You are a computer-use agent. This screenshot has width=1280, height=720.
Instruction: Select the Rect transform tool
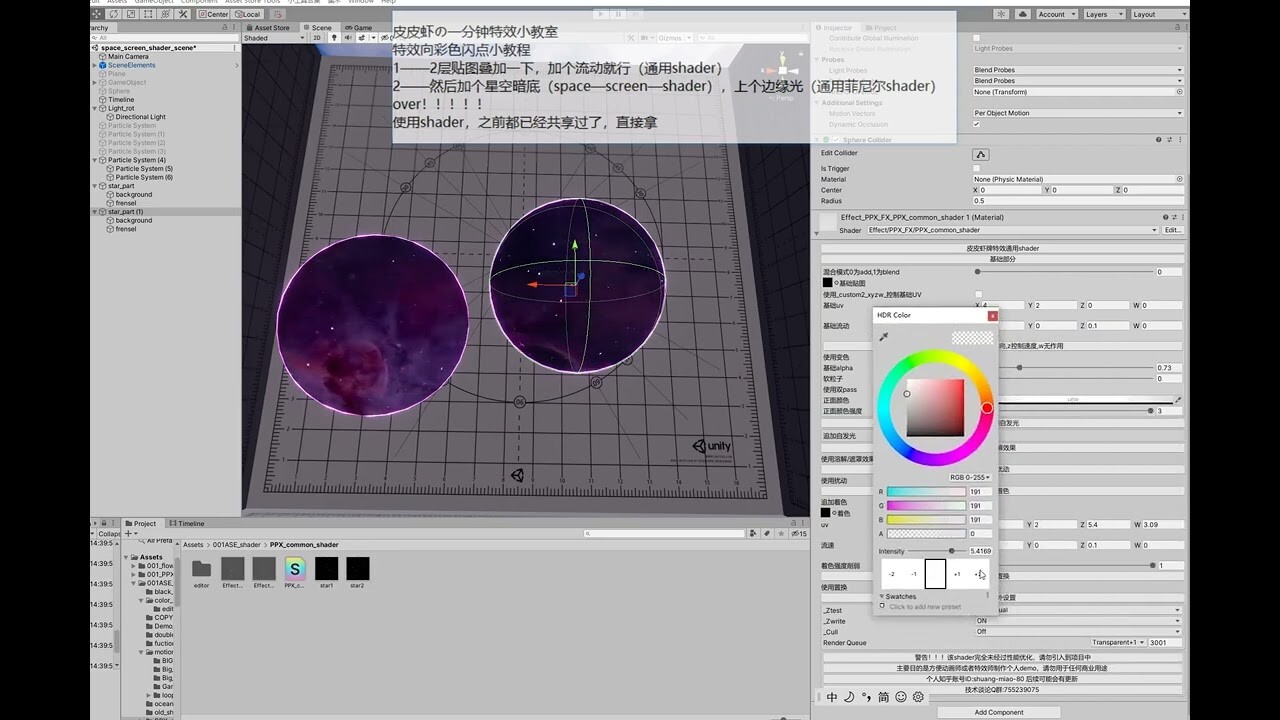tap(149, 14)
